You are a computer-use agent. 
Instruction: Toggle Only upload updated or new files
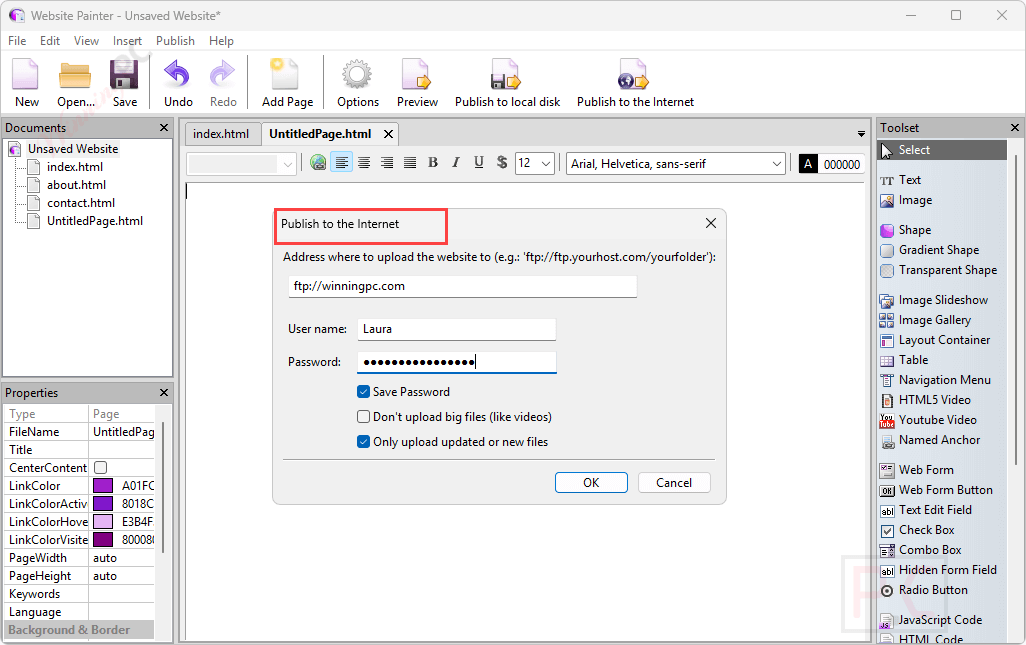364,442
